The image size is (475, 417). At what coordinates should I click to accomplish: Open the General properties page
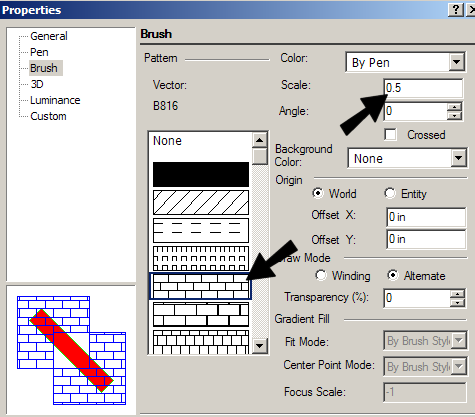(x=49, y=36)
